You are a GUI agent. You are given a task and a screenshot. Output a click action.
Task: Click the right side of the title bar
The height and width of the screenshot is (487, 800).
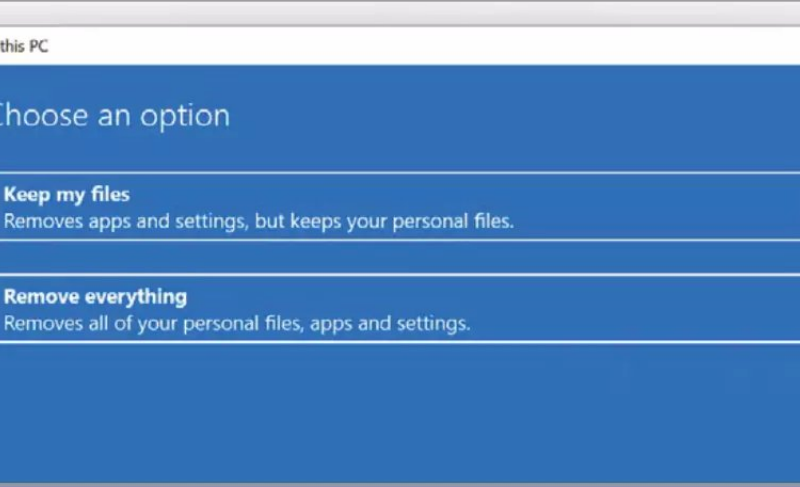point(700,46)
